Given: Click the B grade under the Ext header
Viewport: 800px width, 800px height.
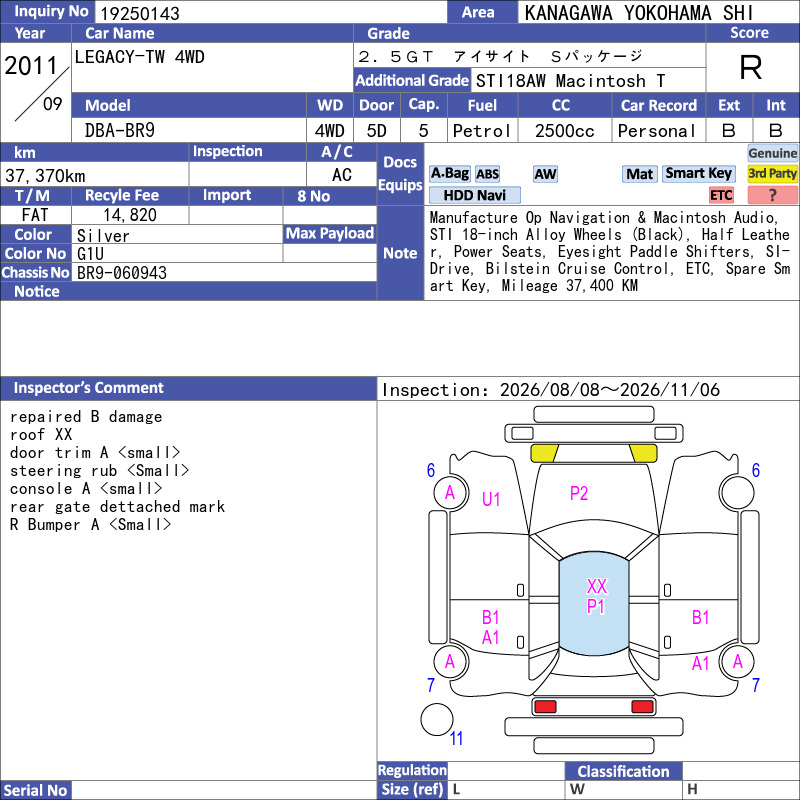Looking at the screenshot, I should click(729, 131).
